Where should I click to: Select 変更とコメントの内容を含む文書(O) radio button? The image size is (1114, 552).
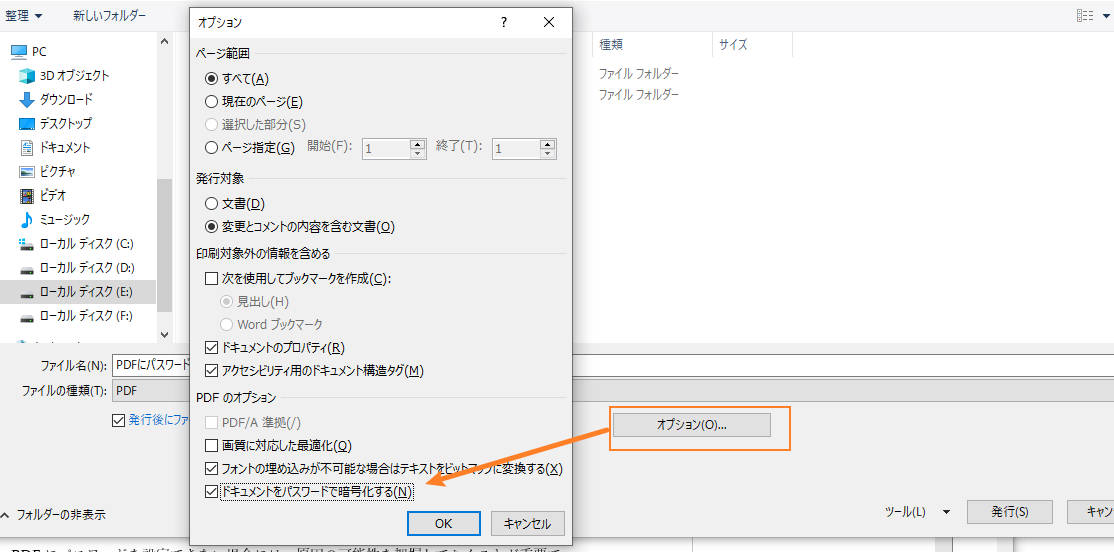tap(211, 227)
